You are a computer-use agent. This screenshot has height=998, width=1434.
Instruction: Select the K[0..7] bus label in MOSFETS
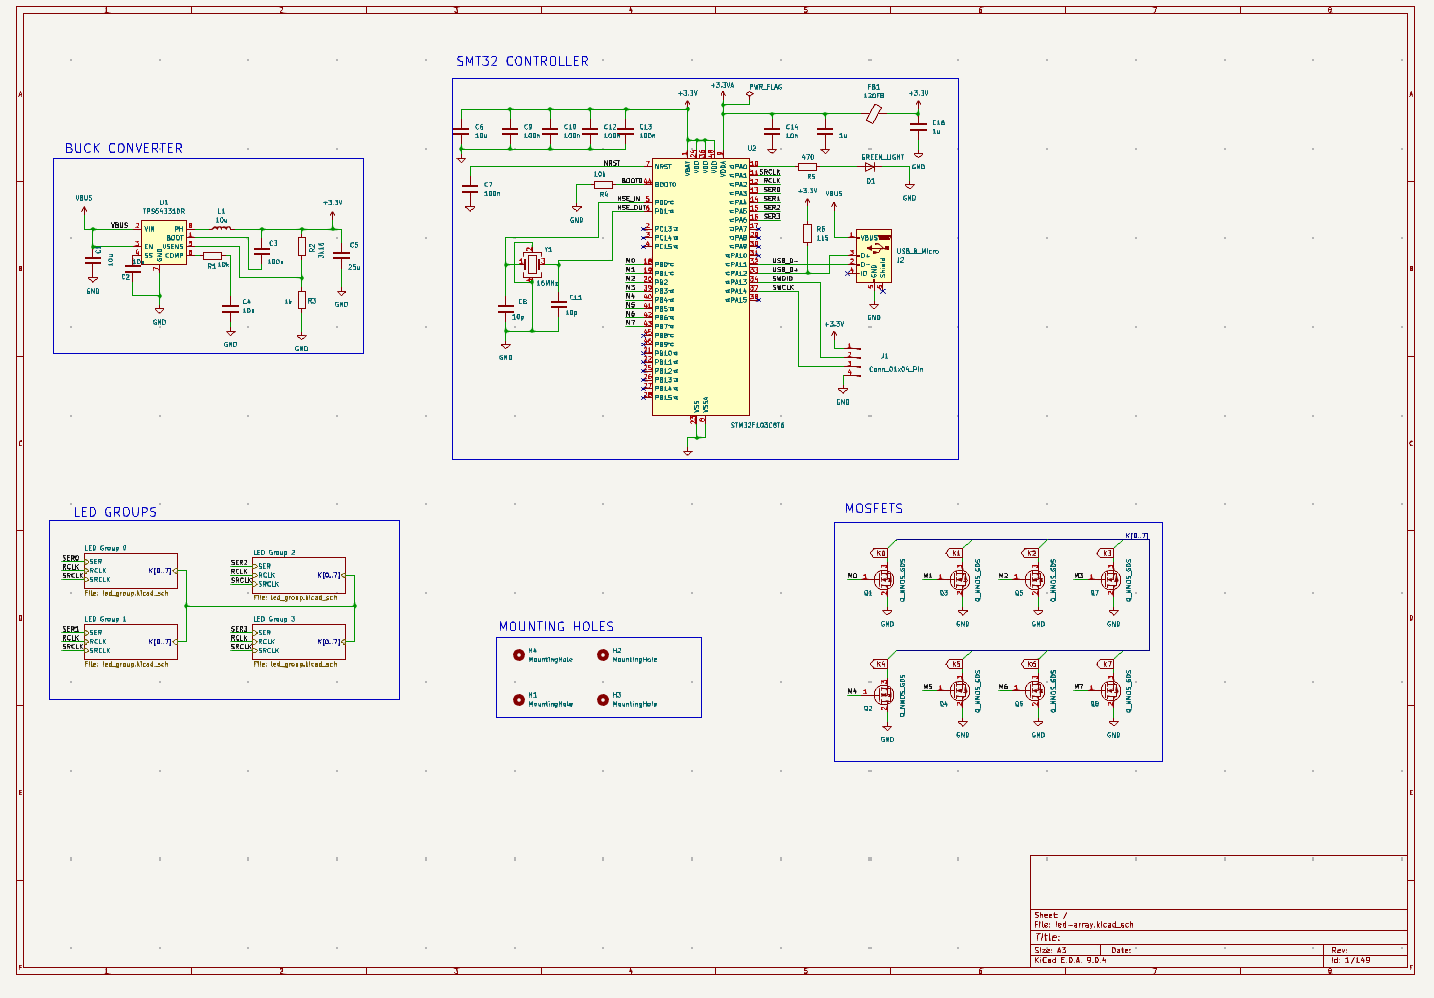pyautogui.click(x=1137, y=536)
